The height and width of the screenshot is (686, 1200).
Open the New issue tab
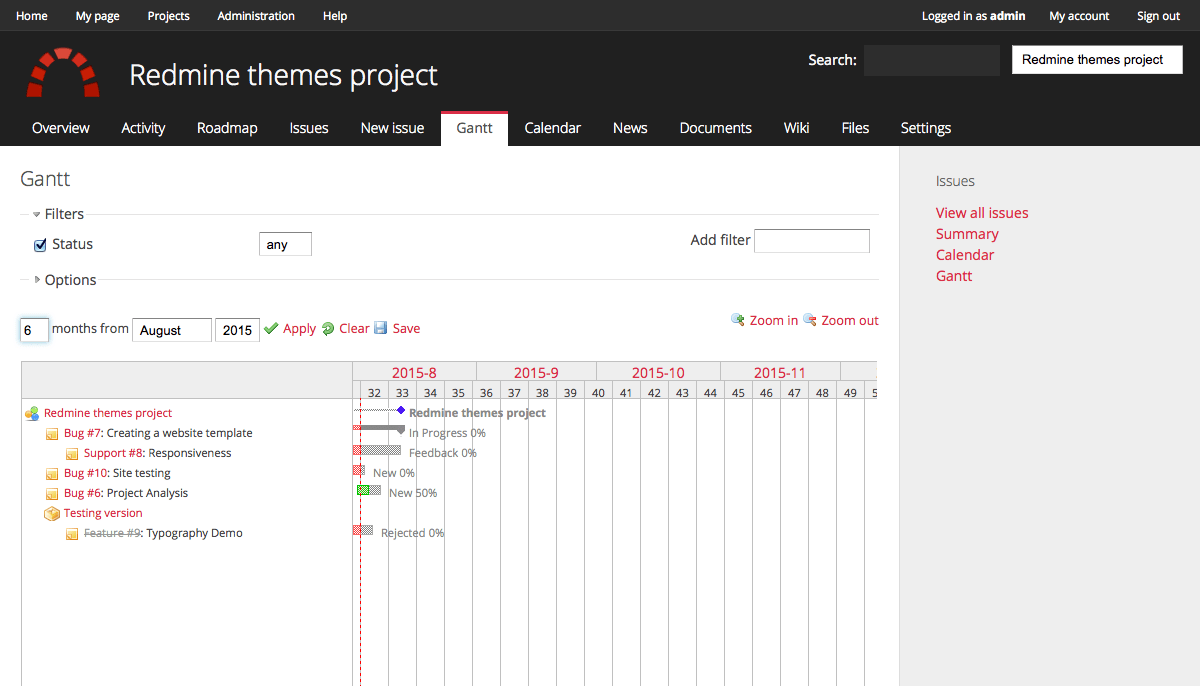click(x=392, y=128)
